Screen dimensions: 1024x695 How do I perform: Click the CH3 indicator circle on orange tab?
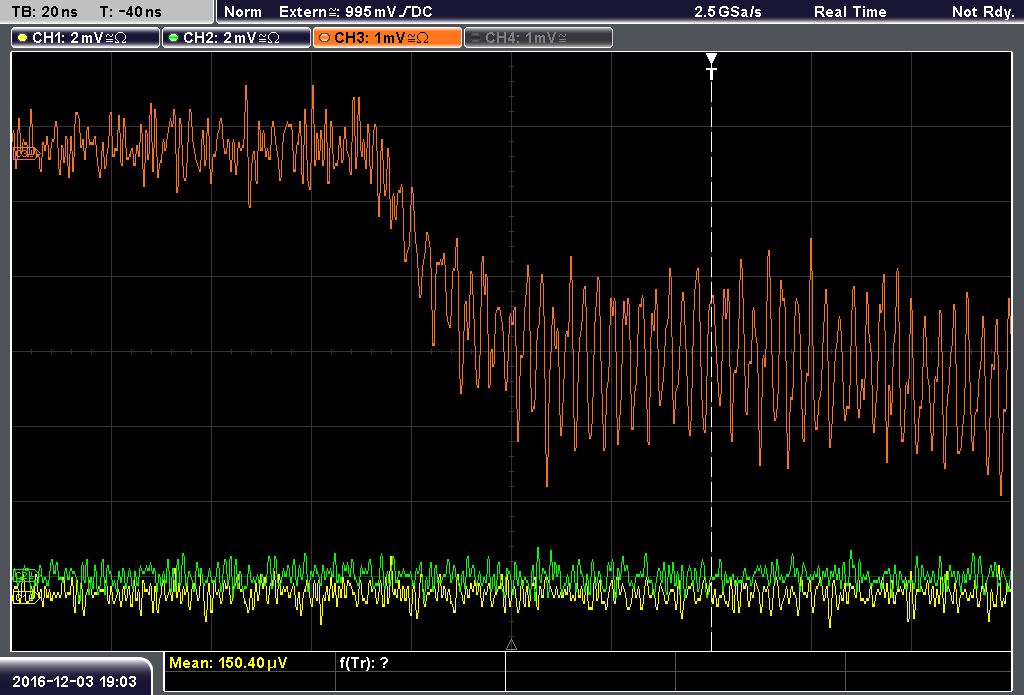pyautogui.click(x=325, y=38)
